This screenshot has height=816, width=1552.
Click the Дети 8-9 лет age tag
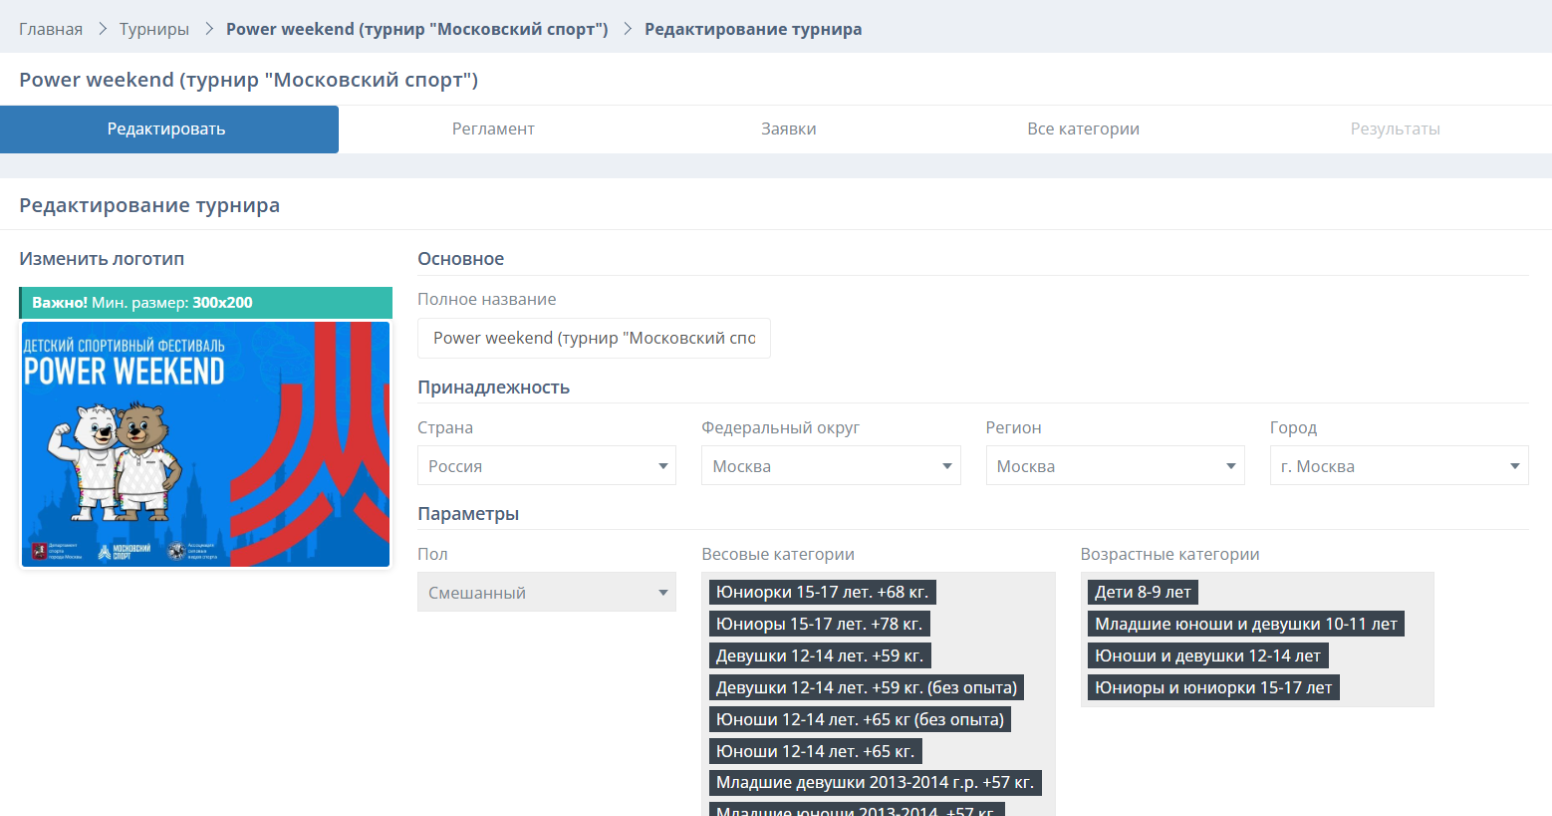(1142, 592)
